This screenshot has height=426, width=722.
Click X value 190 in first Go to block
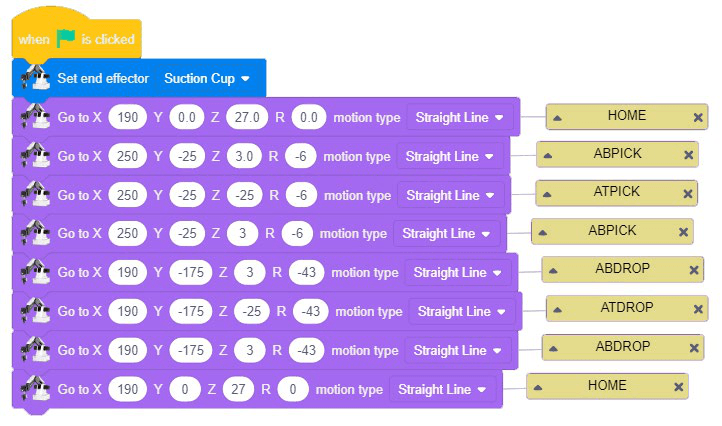[128, 118]
